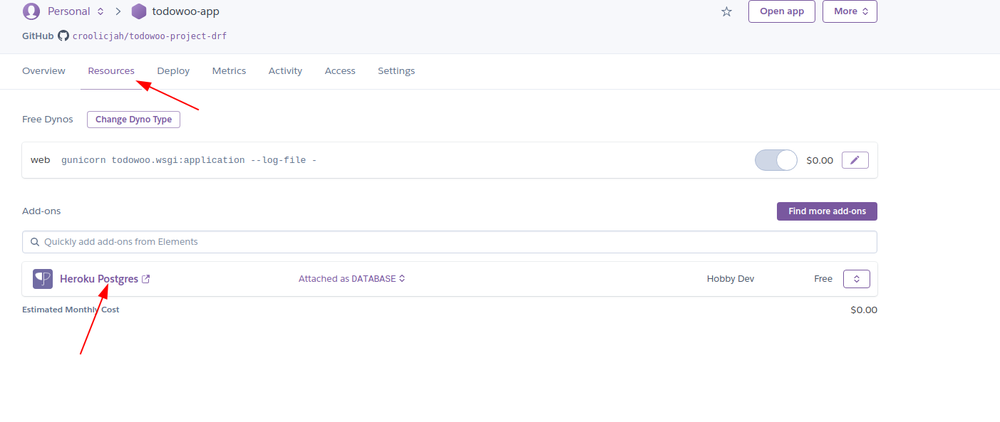Expand the More menu
Viewport: 1000px width, 422px height.
(x=850, y=11)
